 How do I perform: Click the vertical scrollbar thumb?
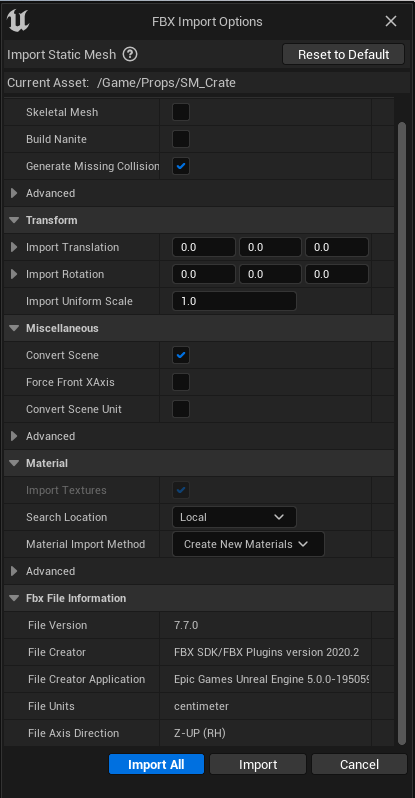[401, 433]
